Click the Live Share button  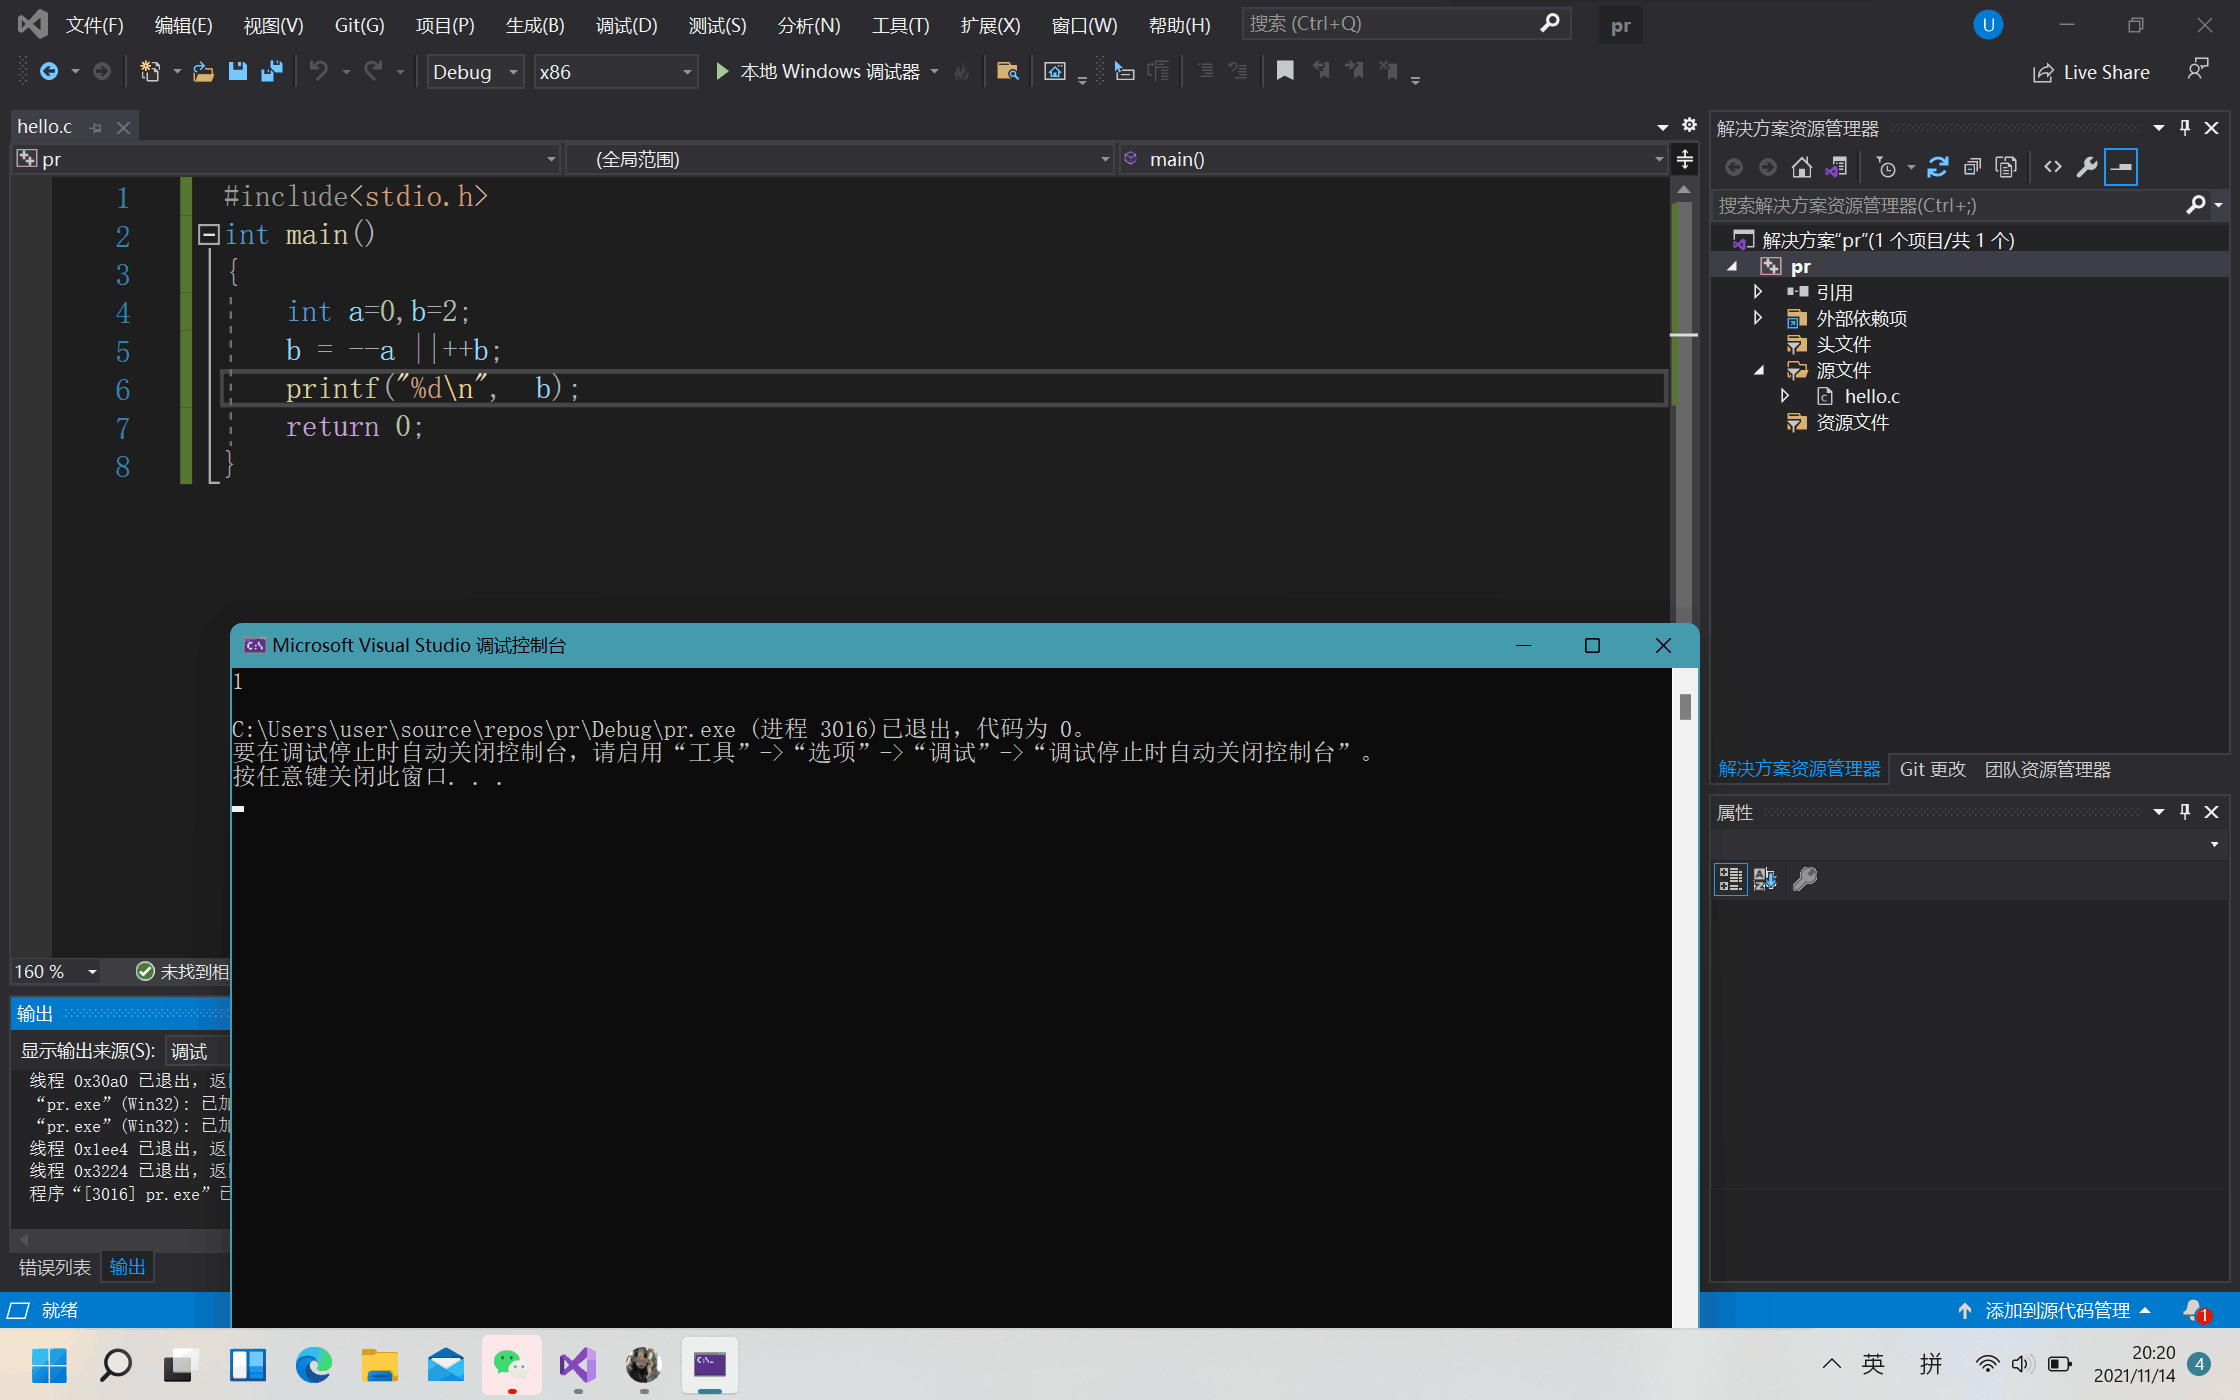click(x=2092, y=71)
